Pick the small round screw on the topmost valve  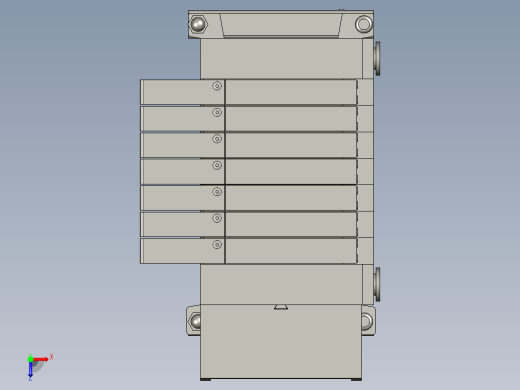217,86
